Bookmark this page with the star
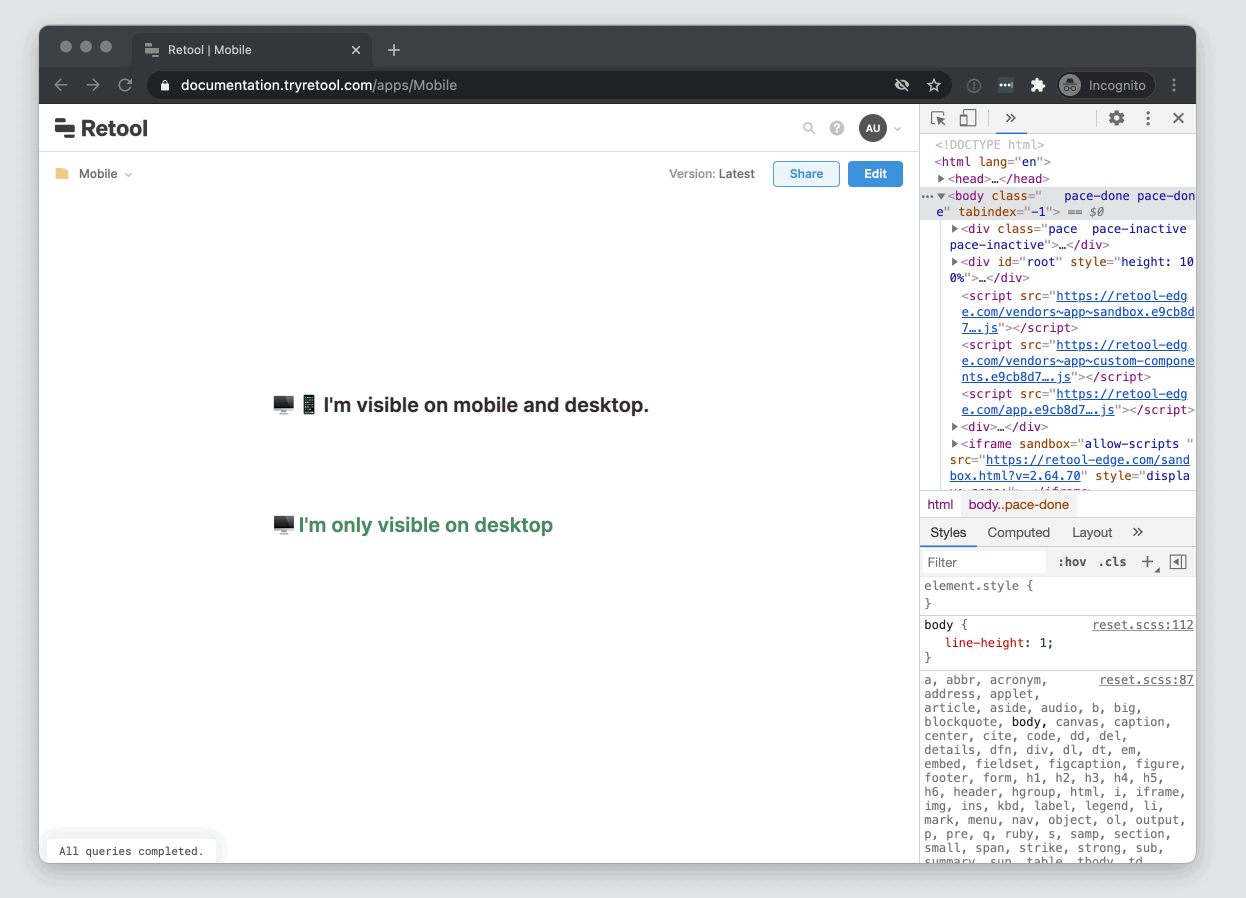Viewport: 1246px width, 898px height. click(934, 85)
